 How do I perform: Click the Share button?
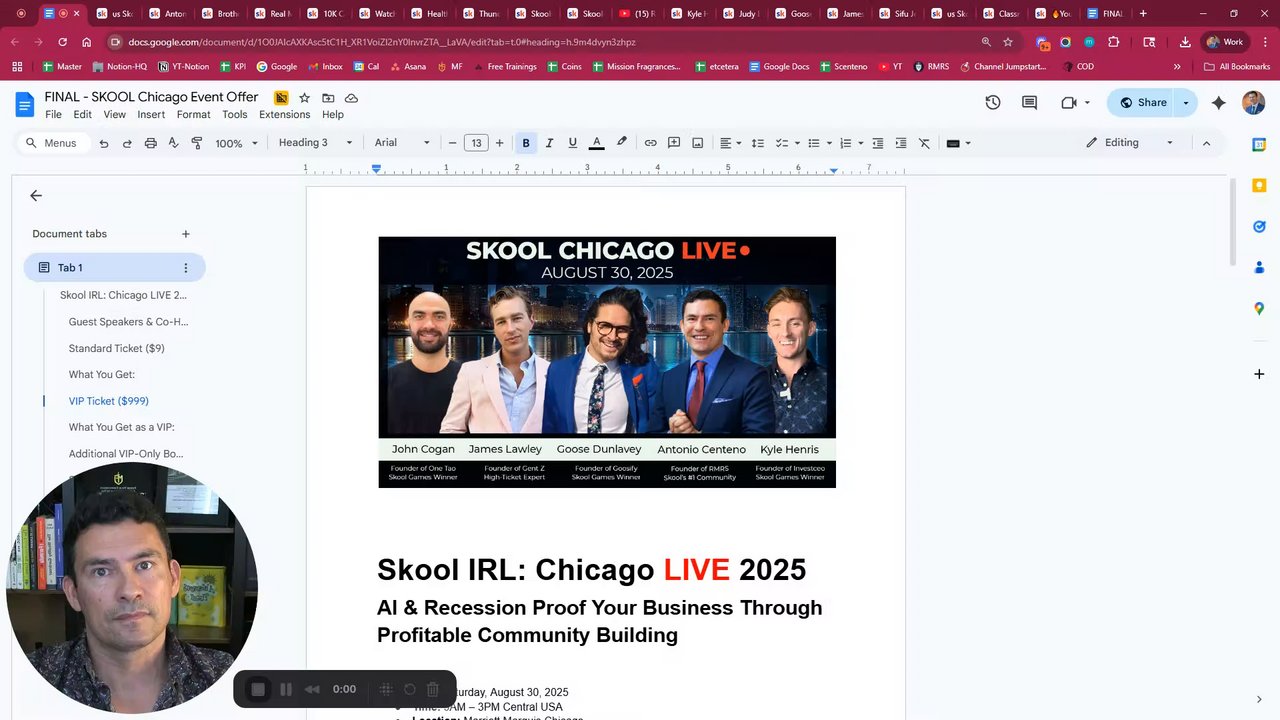coord(1142,102)
